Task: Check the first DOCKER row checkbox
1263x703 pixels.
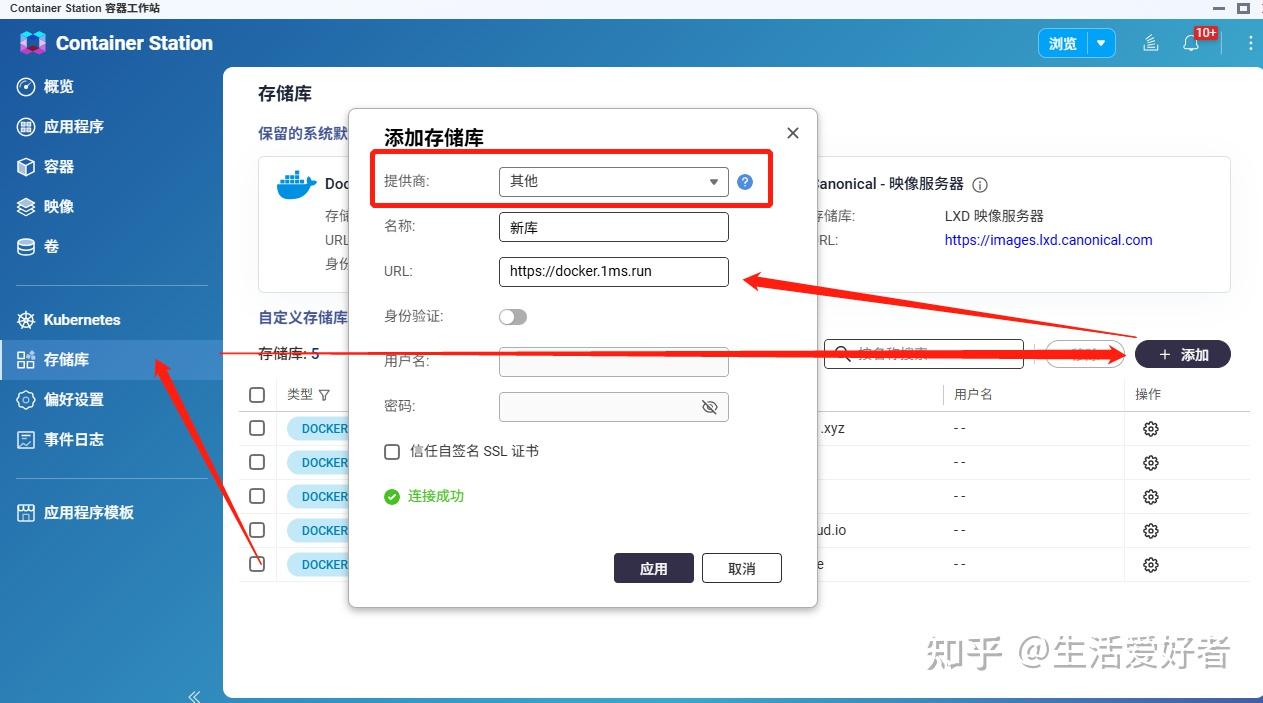Action: (x=257, y=428)
